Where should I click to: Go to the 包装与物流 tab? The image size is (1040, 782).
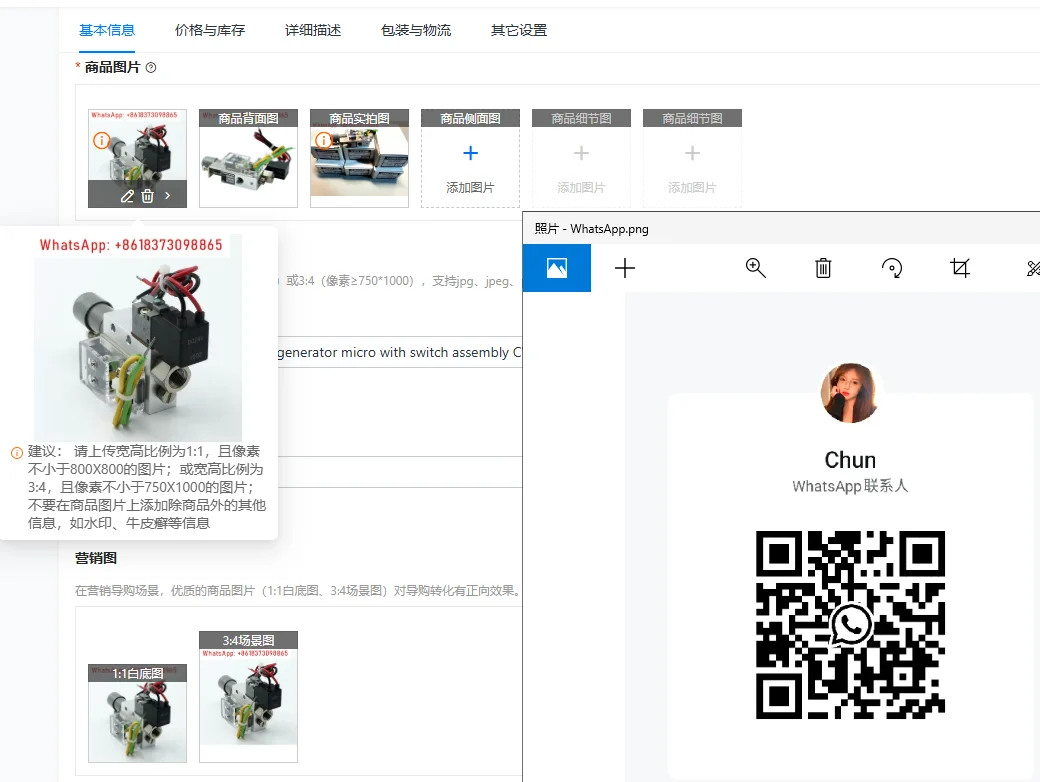[x=416, y=30]
